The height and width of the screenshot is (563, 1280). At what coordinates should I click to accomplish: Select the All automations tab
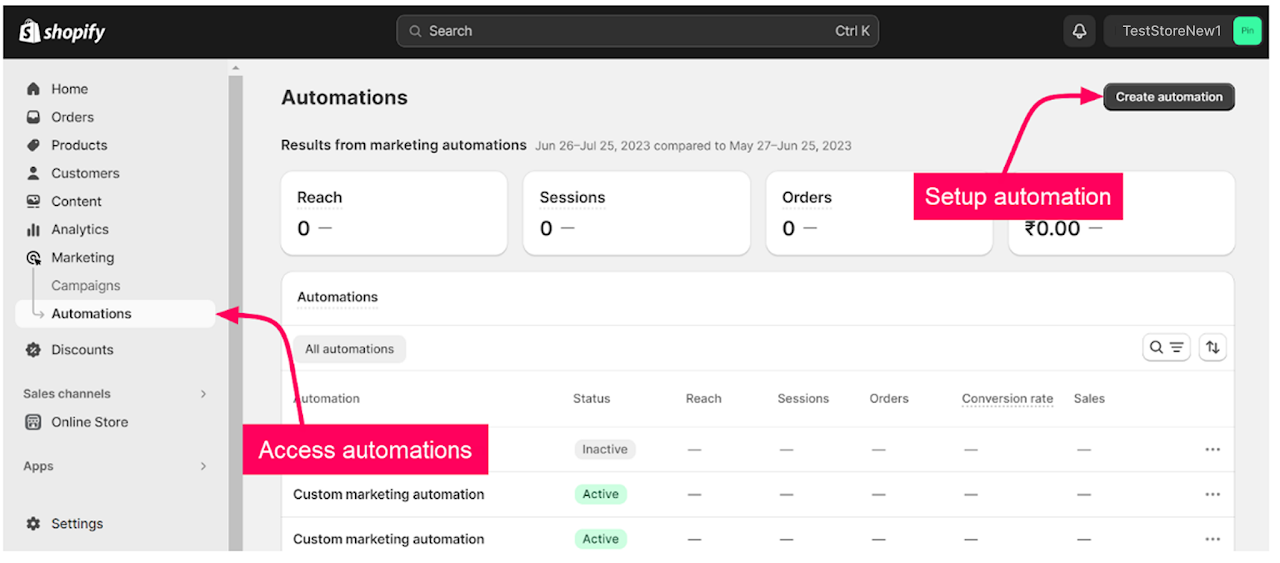click(349, 349)
